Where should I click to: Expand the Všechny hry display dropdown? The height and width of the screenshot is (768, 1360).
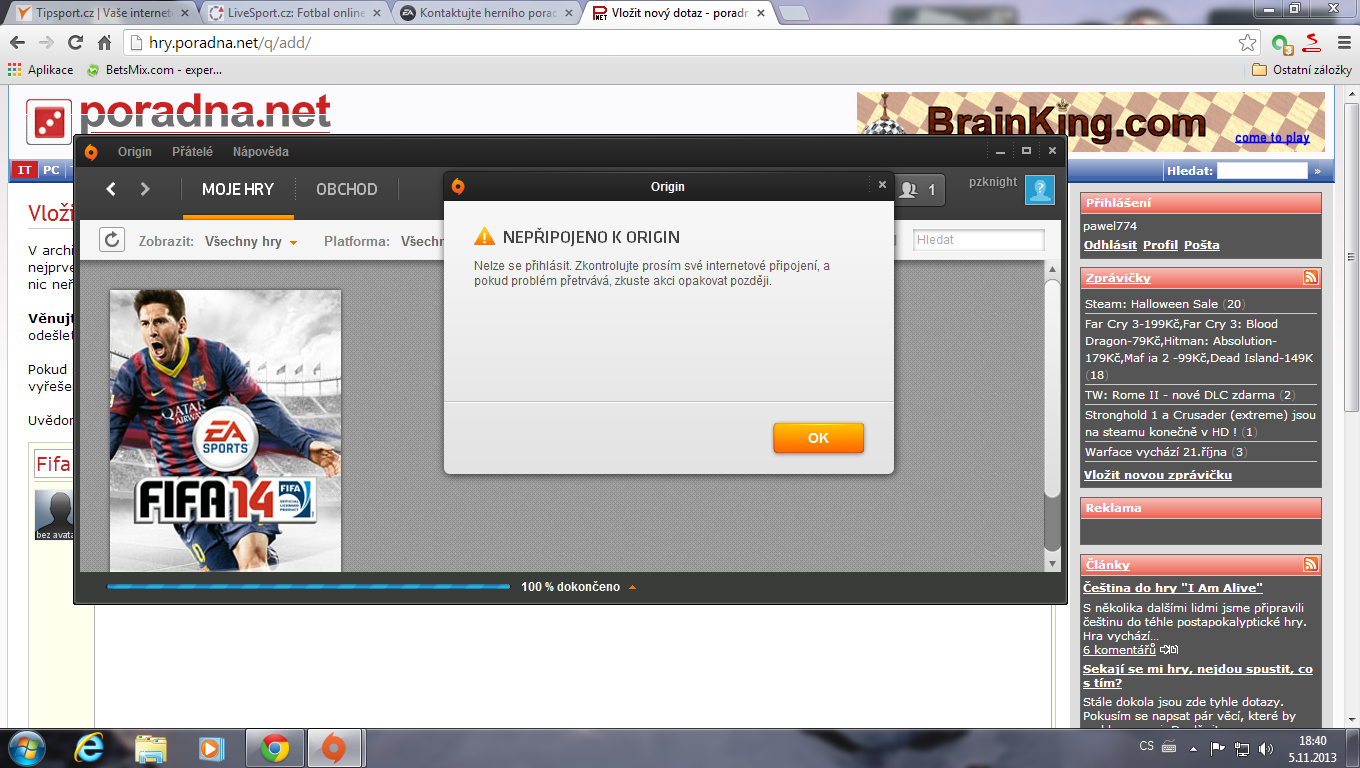click(251, 241)
